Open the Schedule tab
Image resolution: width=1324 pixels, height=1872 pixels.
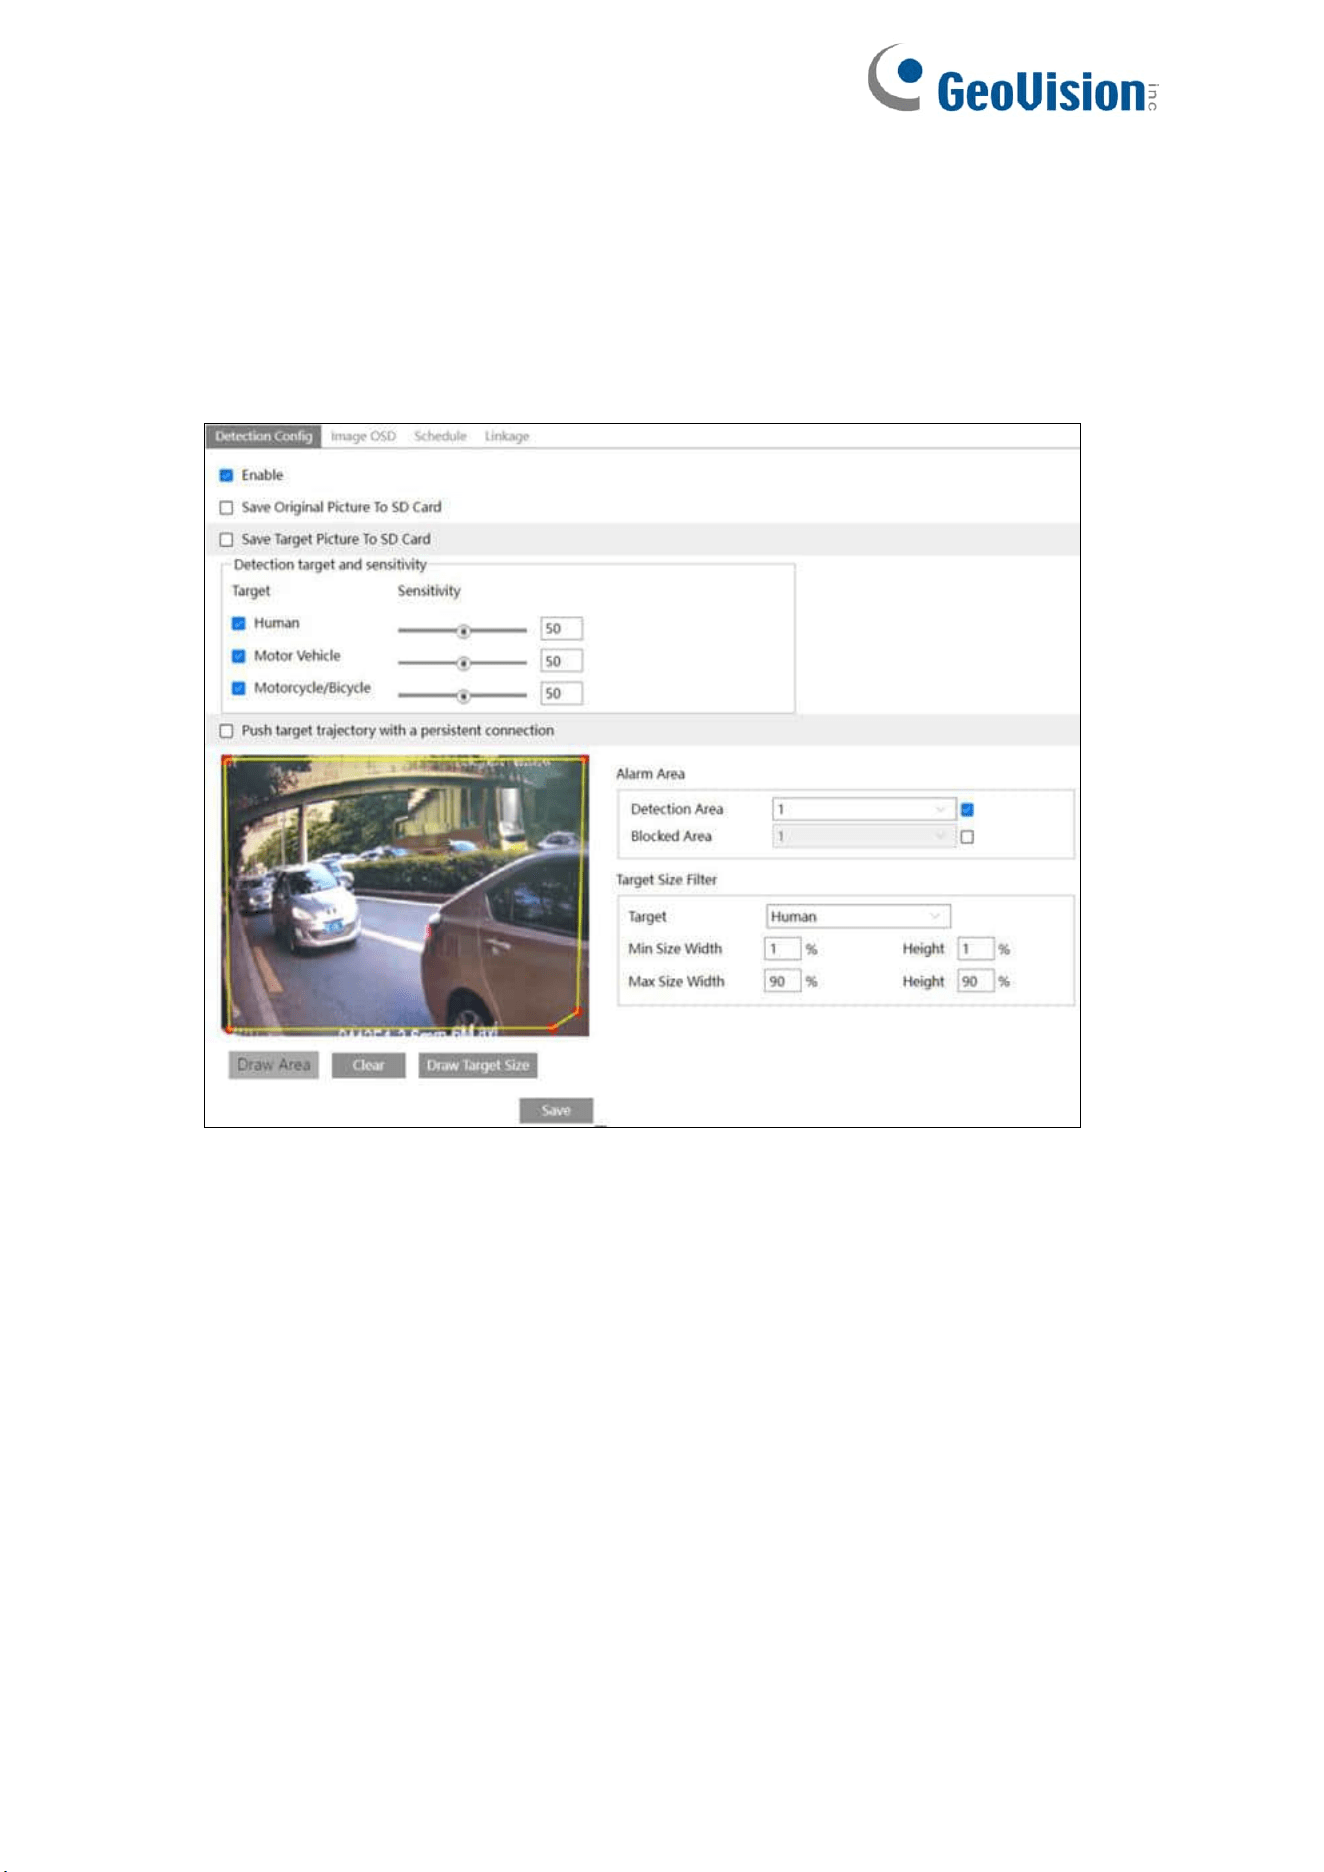pos(440,436)
